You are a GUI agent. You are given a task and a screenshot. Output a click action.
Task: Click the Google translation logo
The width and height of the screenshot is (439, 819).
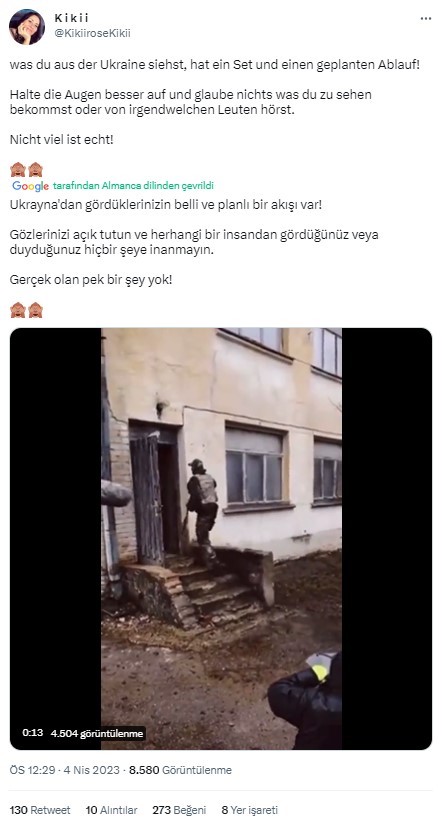tap(30, 186)
